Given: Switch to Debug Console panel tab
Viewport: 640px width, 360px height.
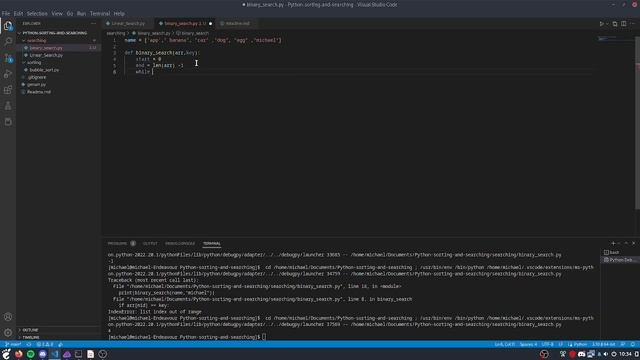Looking at the screenshot, I should click(180, 243).
